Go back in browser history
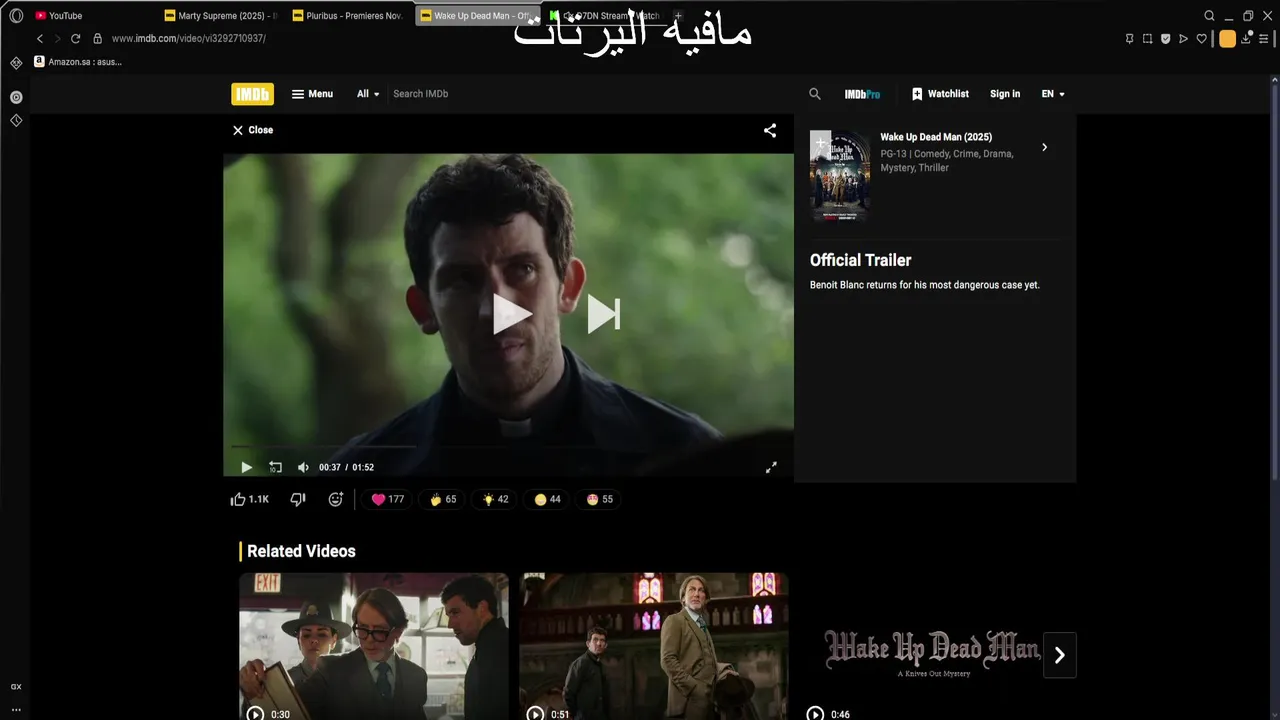Viewport: 1280px width, 720px height. pyautogui.click(x=40, y=39)
